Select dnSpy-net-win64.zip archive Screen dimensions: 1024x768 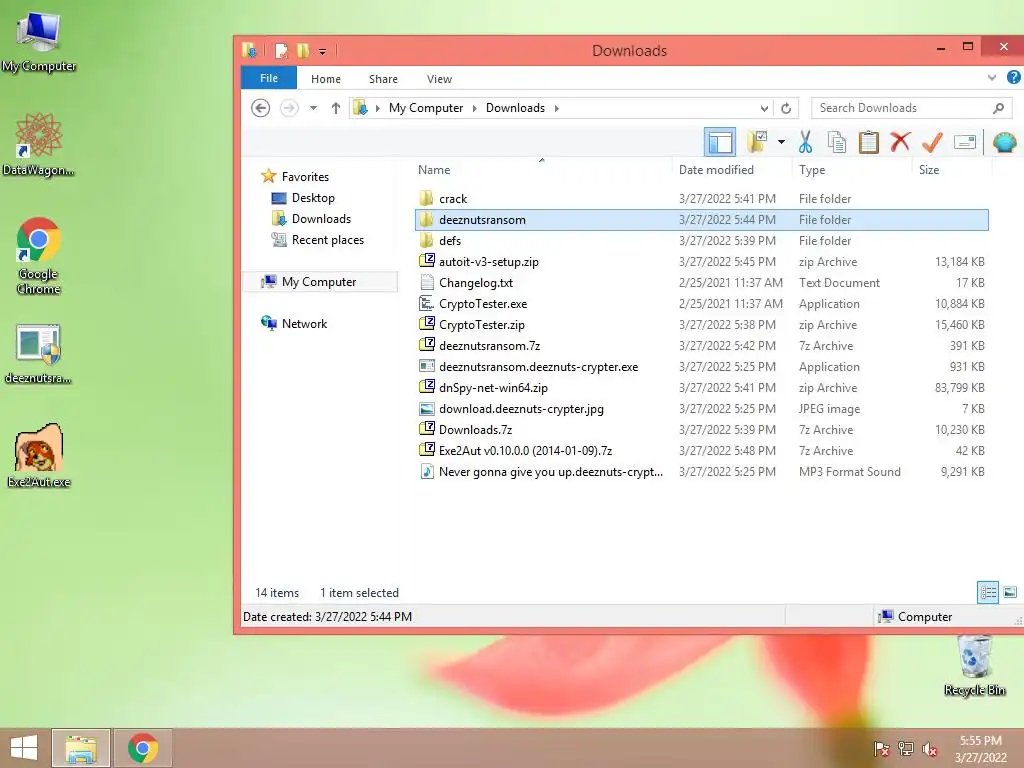point(701,387)
